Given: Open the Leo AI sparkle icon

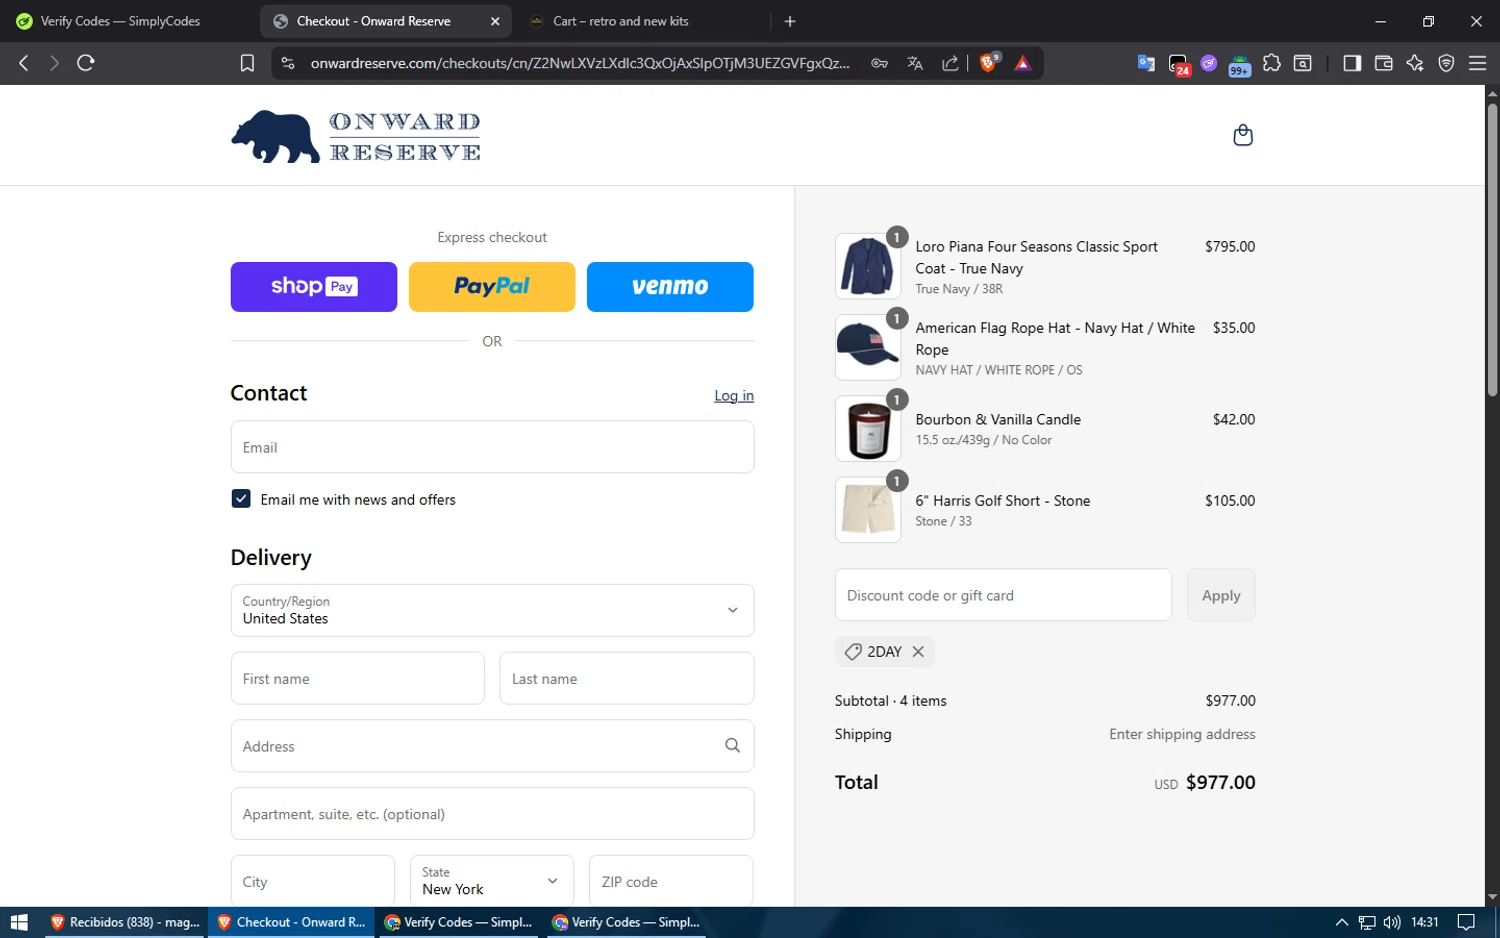Looking at the screenshot, I should (1415, 63).
